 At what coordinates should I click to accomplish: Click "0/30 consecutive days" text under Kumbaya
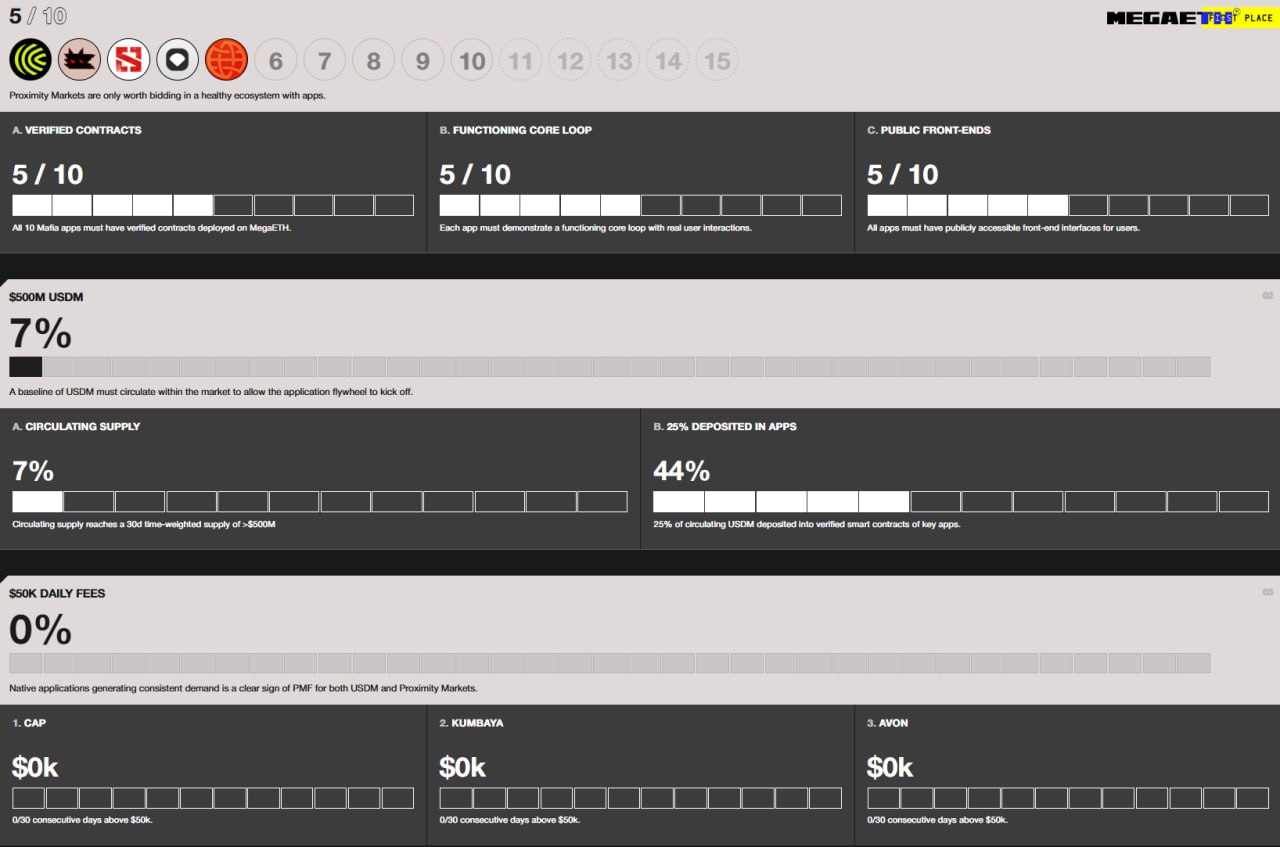(510, 820)
